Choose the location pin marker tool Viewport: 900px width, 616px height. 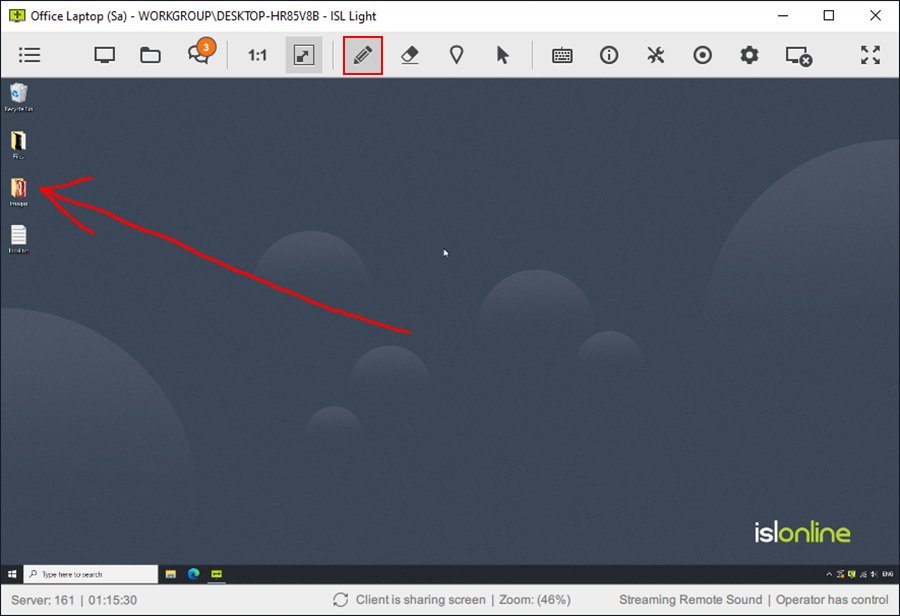tap(456, 55)
